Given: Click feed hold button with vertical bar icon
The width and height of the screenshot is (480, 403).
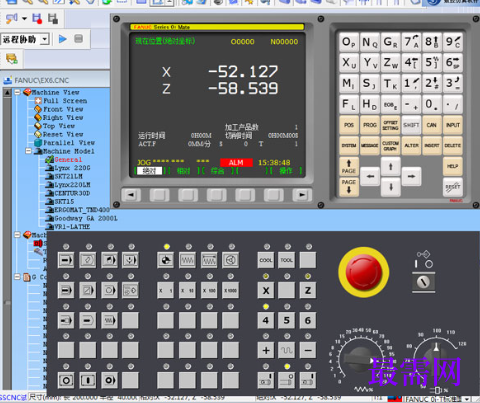Looking at the screenshot, I should pos(88,380).
